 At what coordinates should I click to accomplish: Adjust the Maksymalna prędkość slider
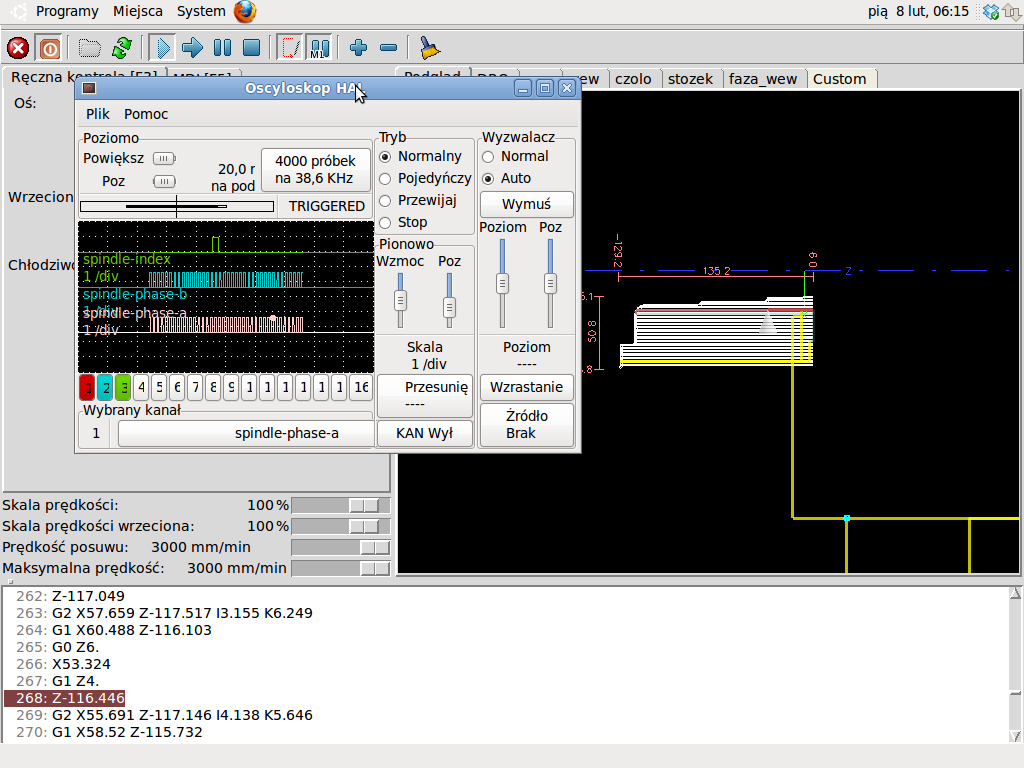[341, 568]
